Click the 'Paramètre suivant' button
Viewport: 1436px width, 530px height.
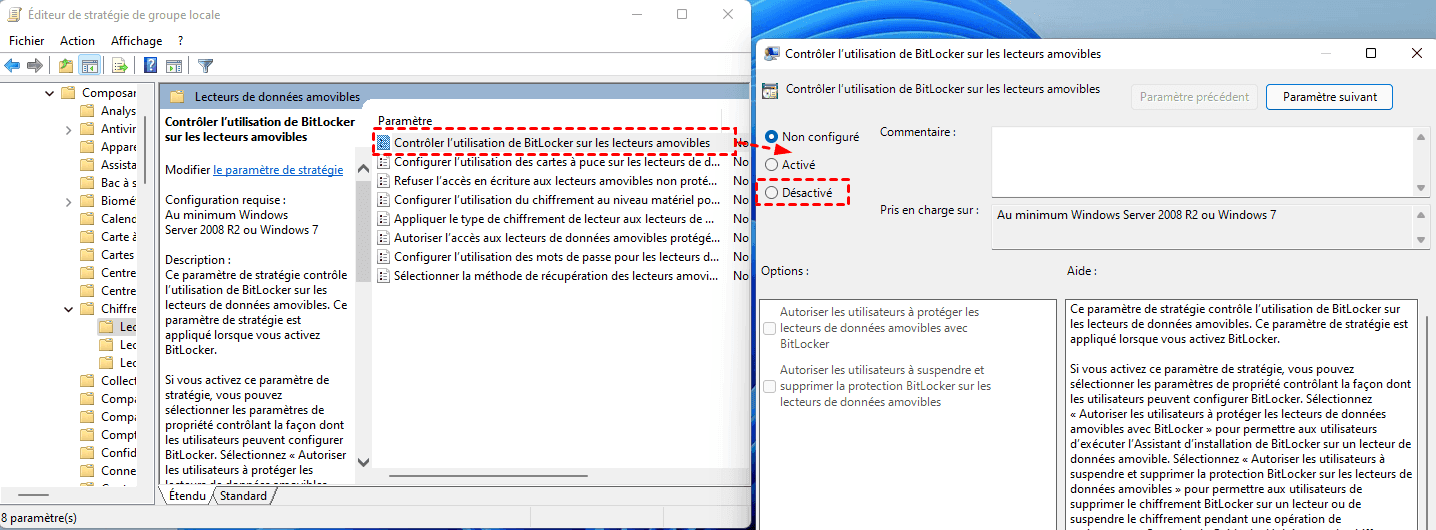pyautogui.click(x=1330, y=97)
